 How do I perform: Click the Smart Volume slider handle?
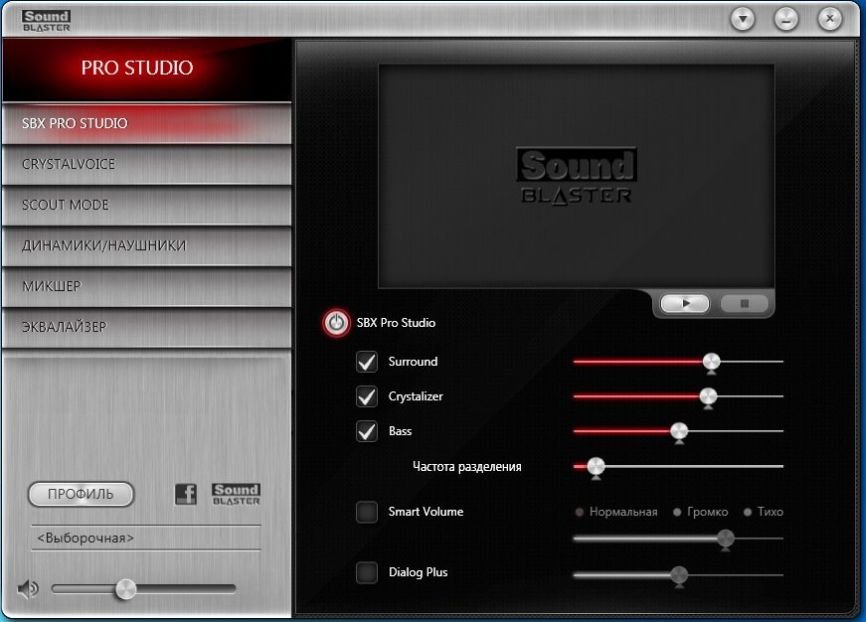(726, 539)
